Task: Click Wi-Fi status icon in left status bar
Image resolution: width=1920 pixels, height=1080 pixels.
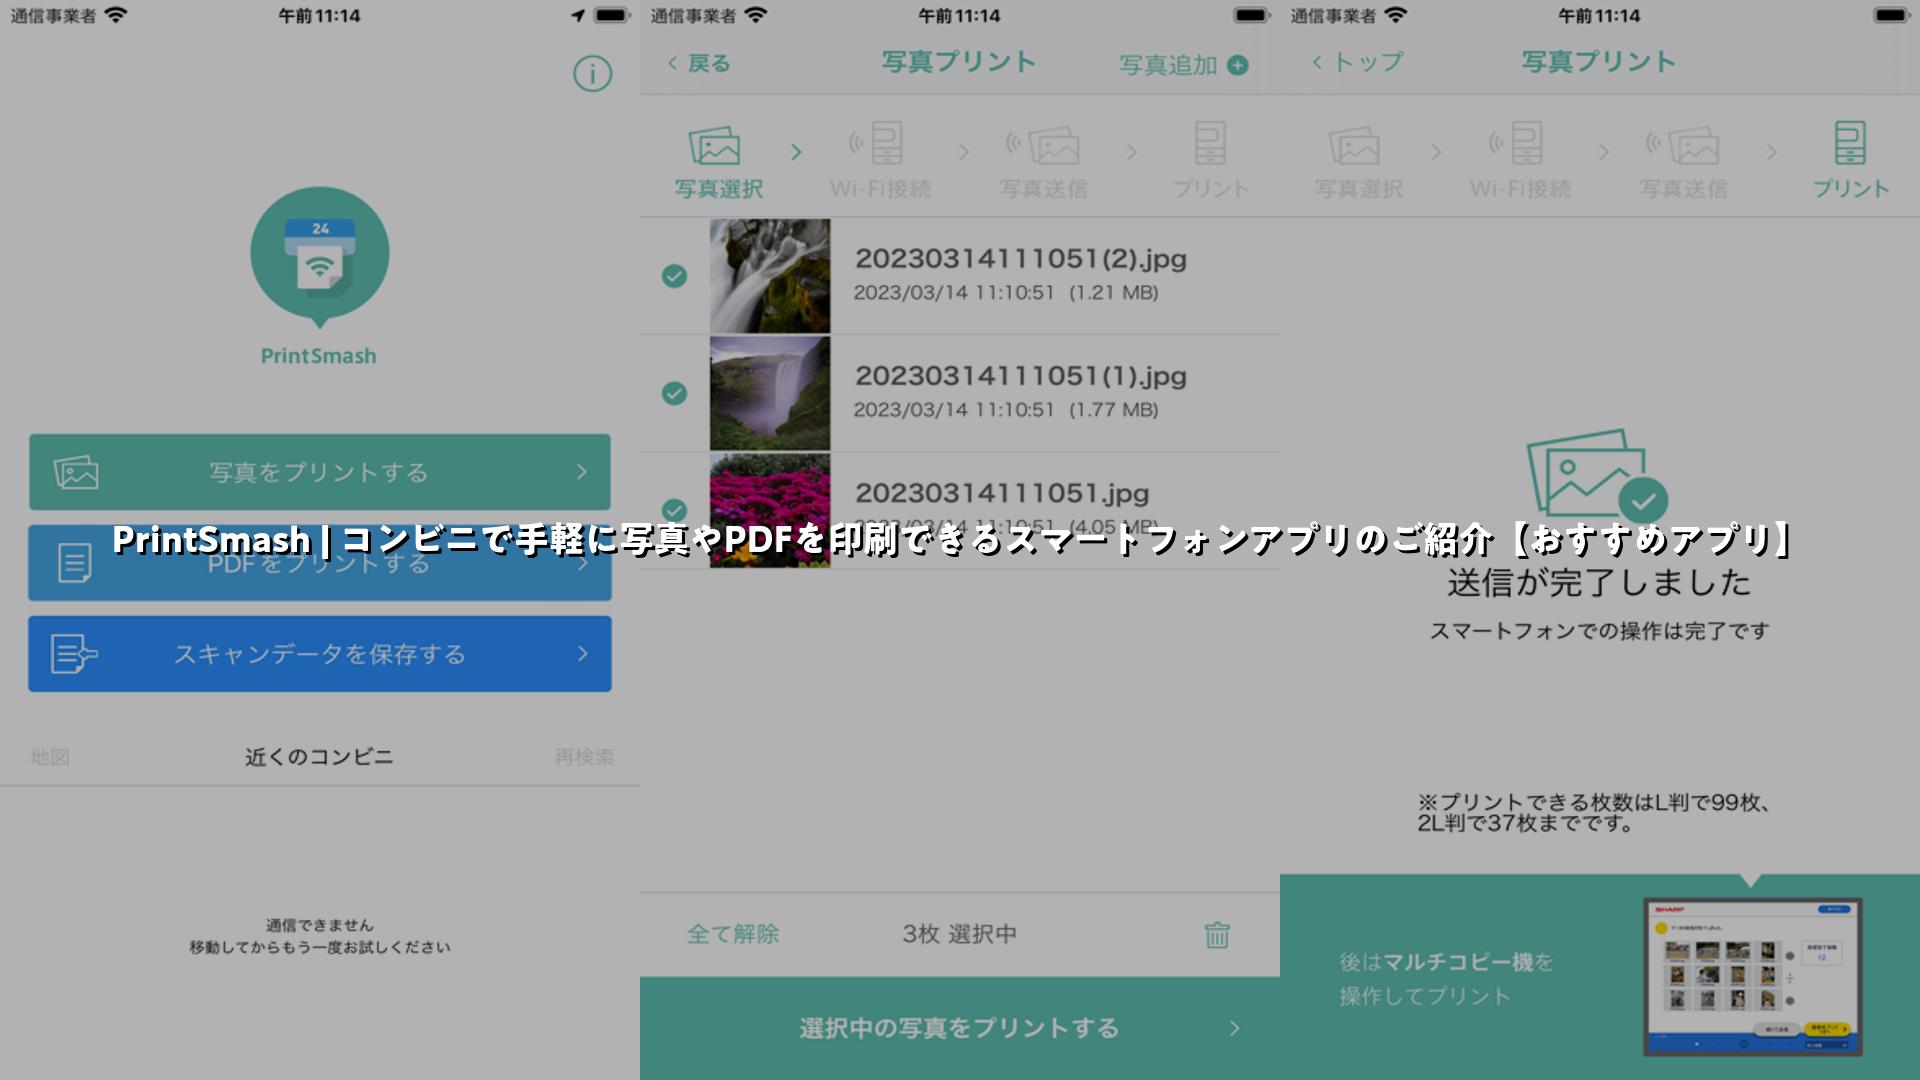Action: [x=116, y=15]
